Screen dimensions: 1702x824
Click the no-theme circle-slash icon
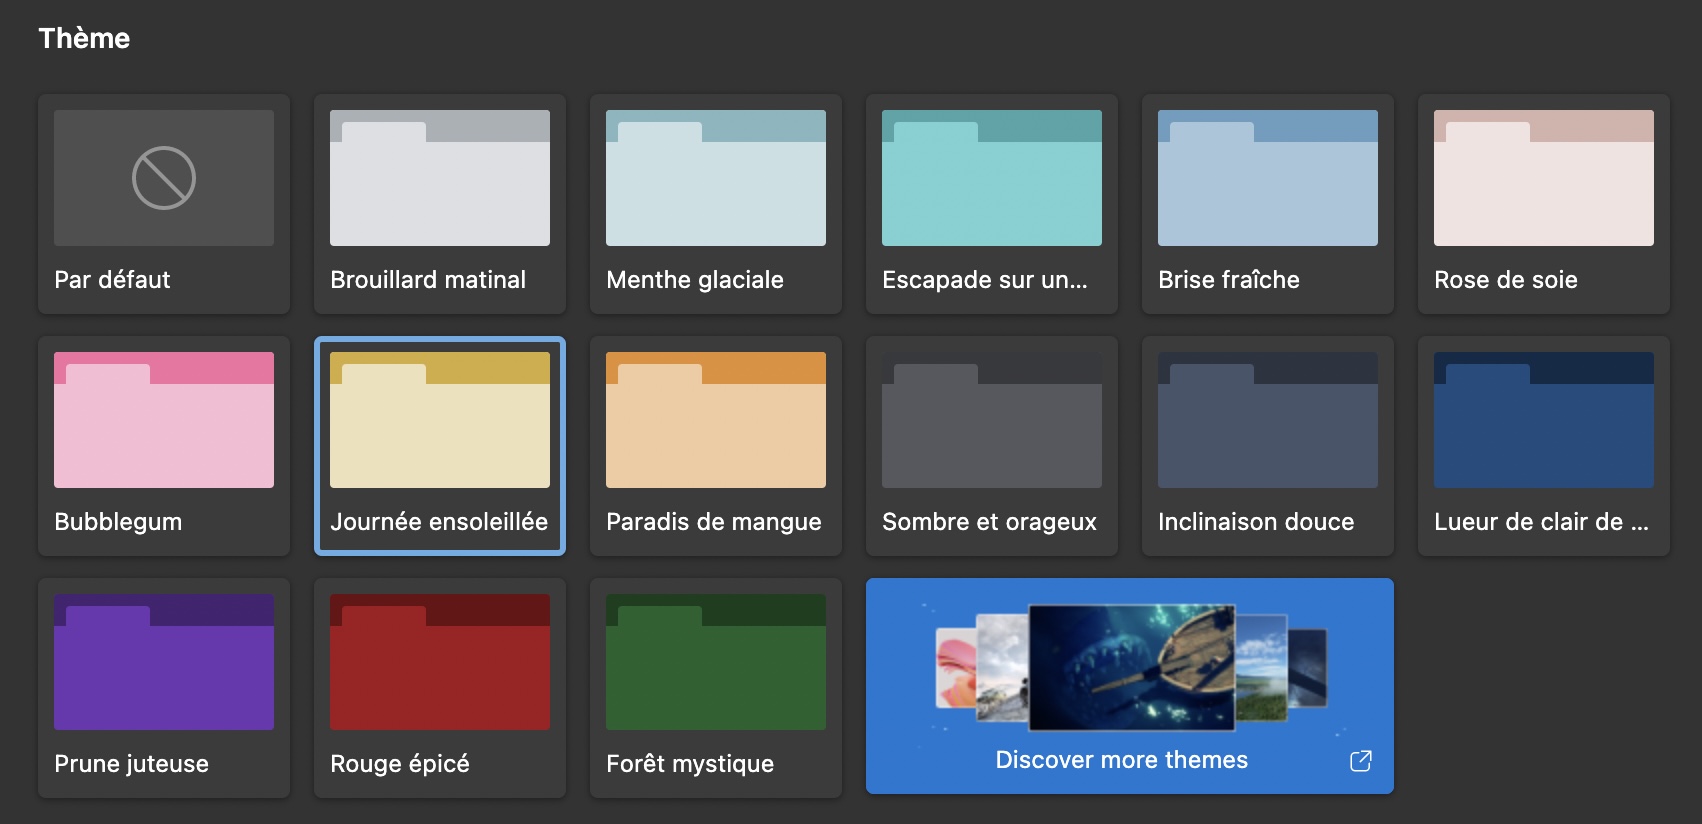163,178
